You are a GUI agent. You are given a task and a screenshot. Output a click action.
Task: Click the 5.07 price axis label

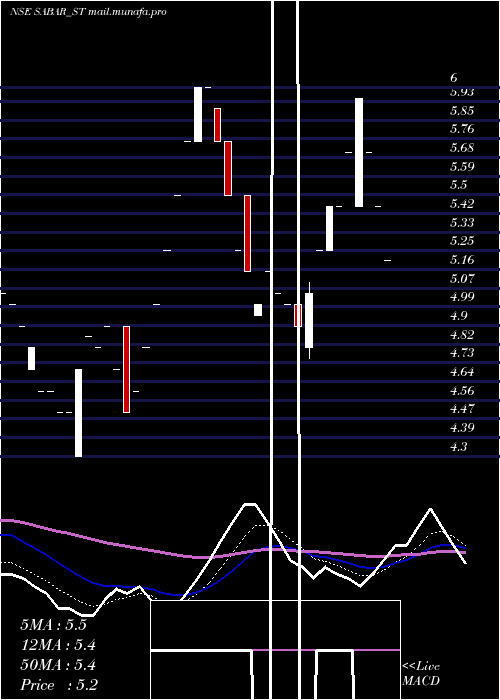point(462,279)
